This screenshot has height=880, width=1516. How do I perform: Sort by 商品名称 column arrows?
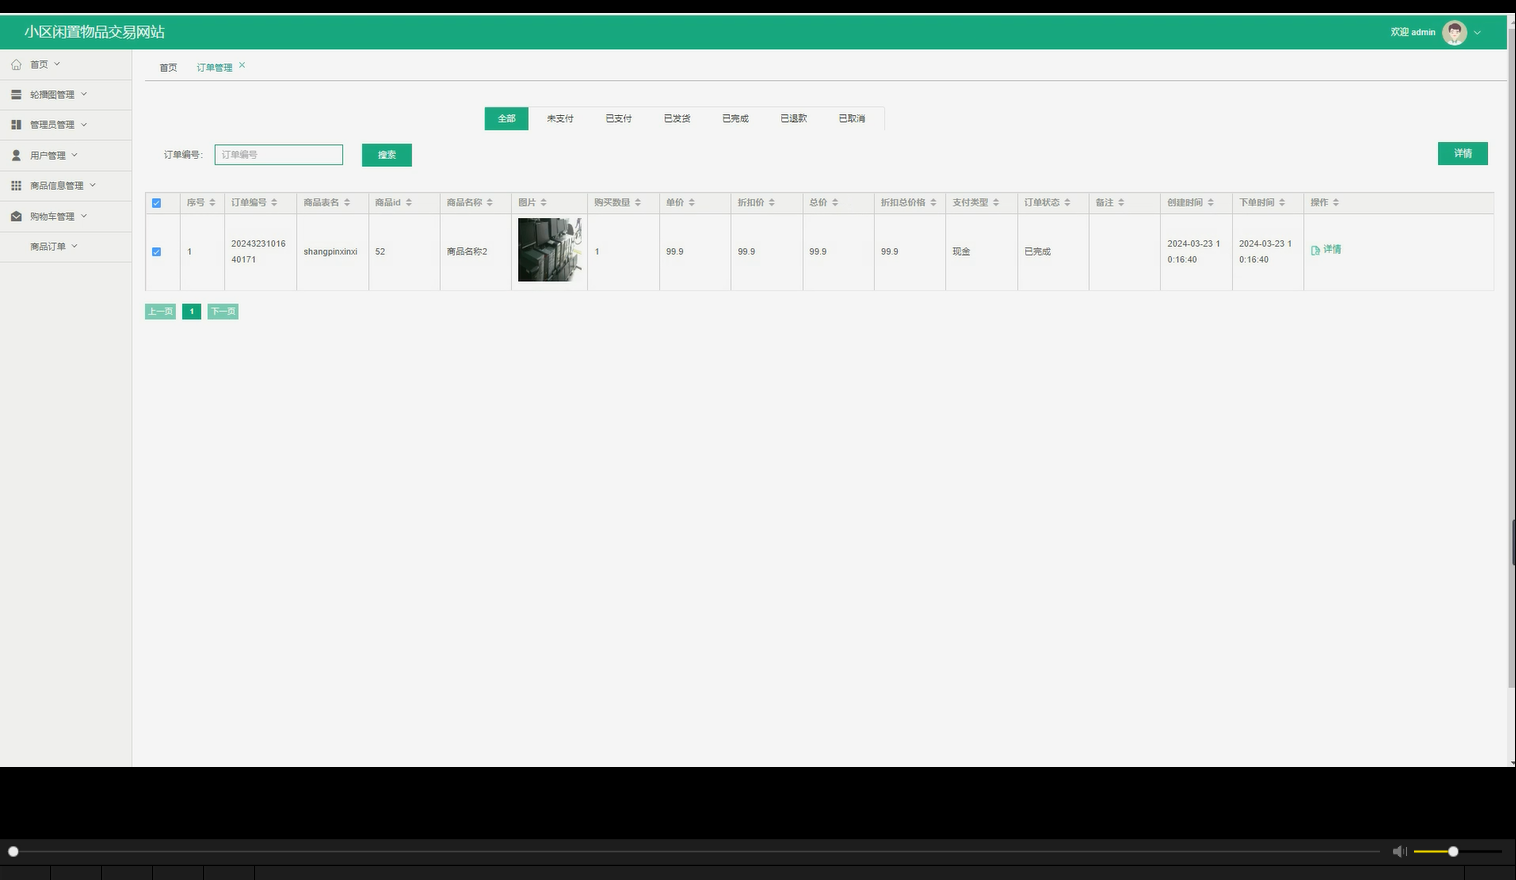click(490, 202)
